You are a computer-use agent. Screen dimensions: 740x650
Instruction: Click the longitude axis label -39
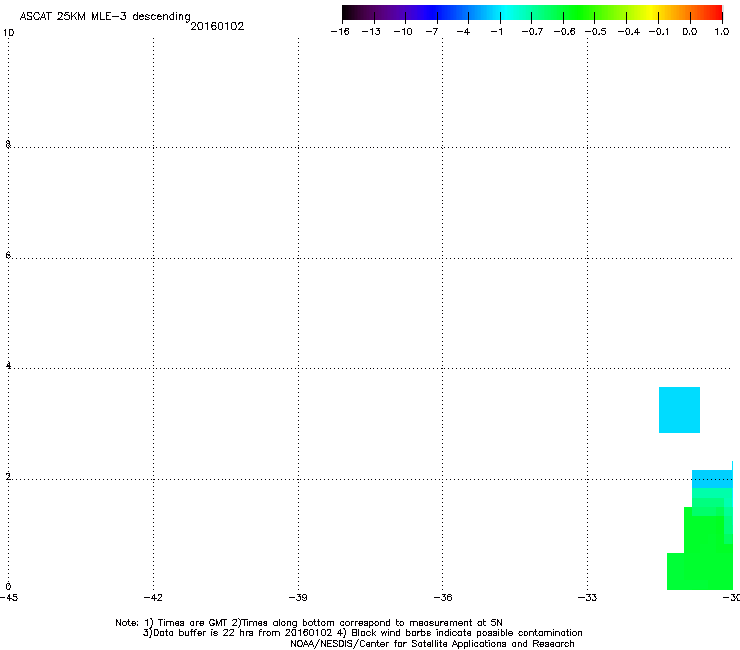click(x=298, y=598)
